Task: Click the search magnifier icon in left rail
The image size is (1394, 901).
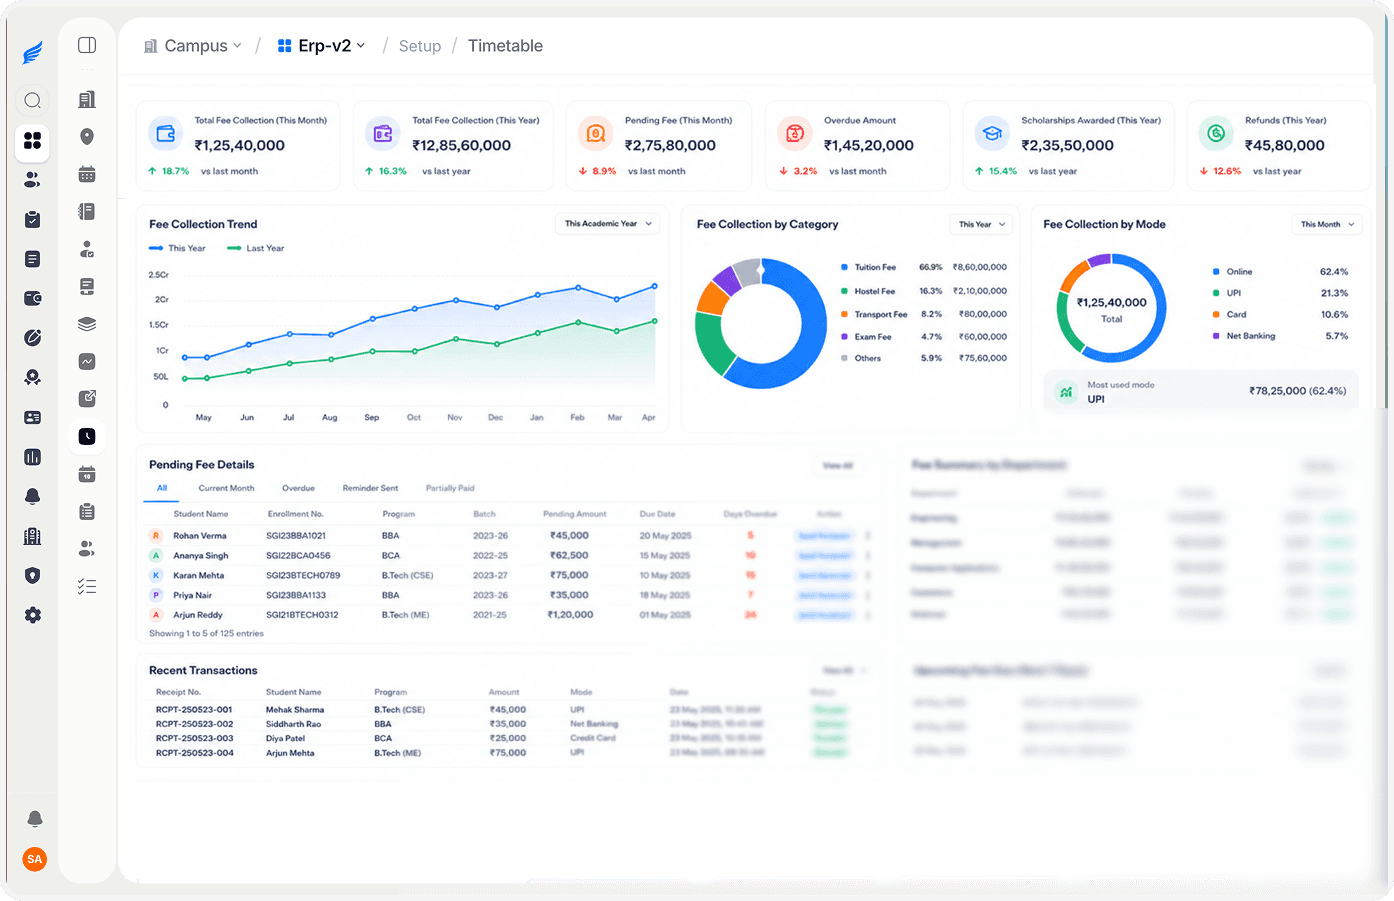Action: [x=33, y=100]
